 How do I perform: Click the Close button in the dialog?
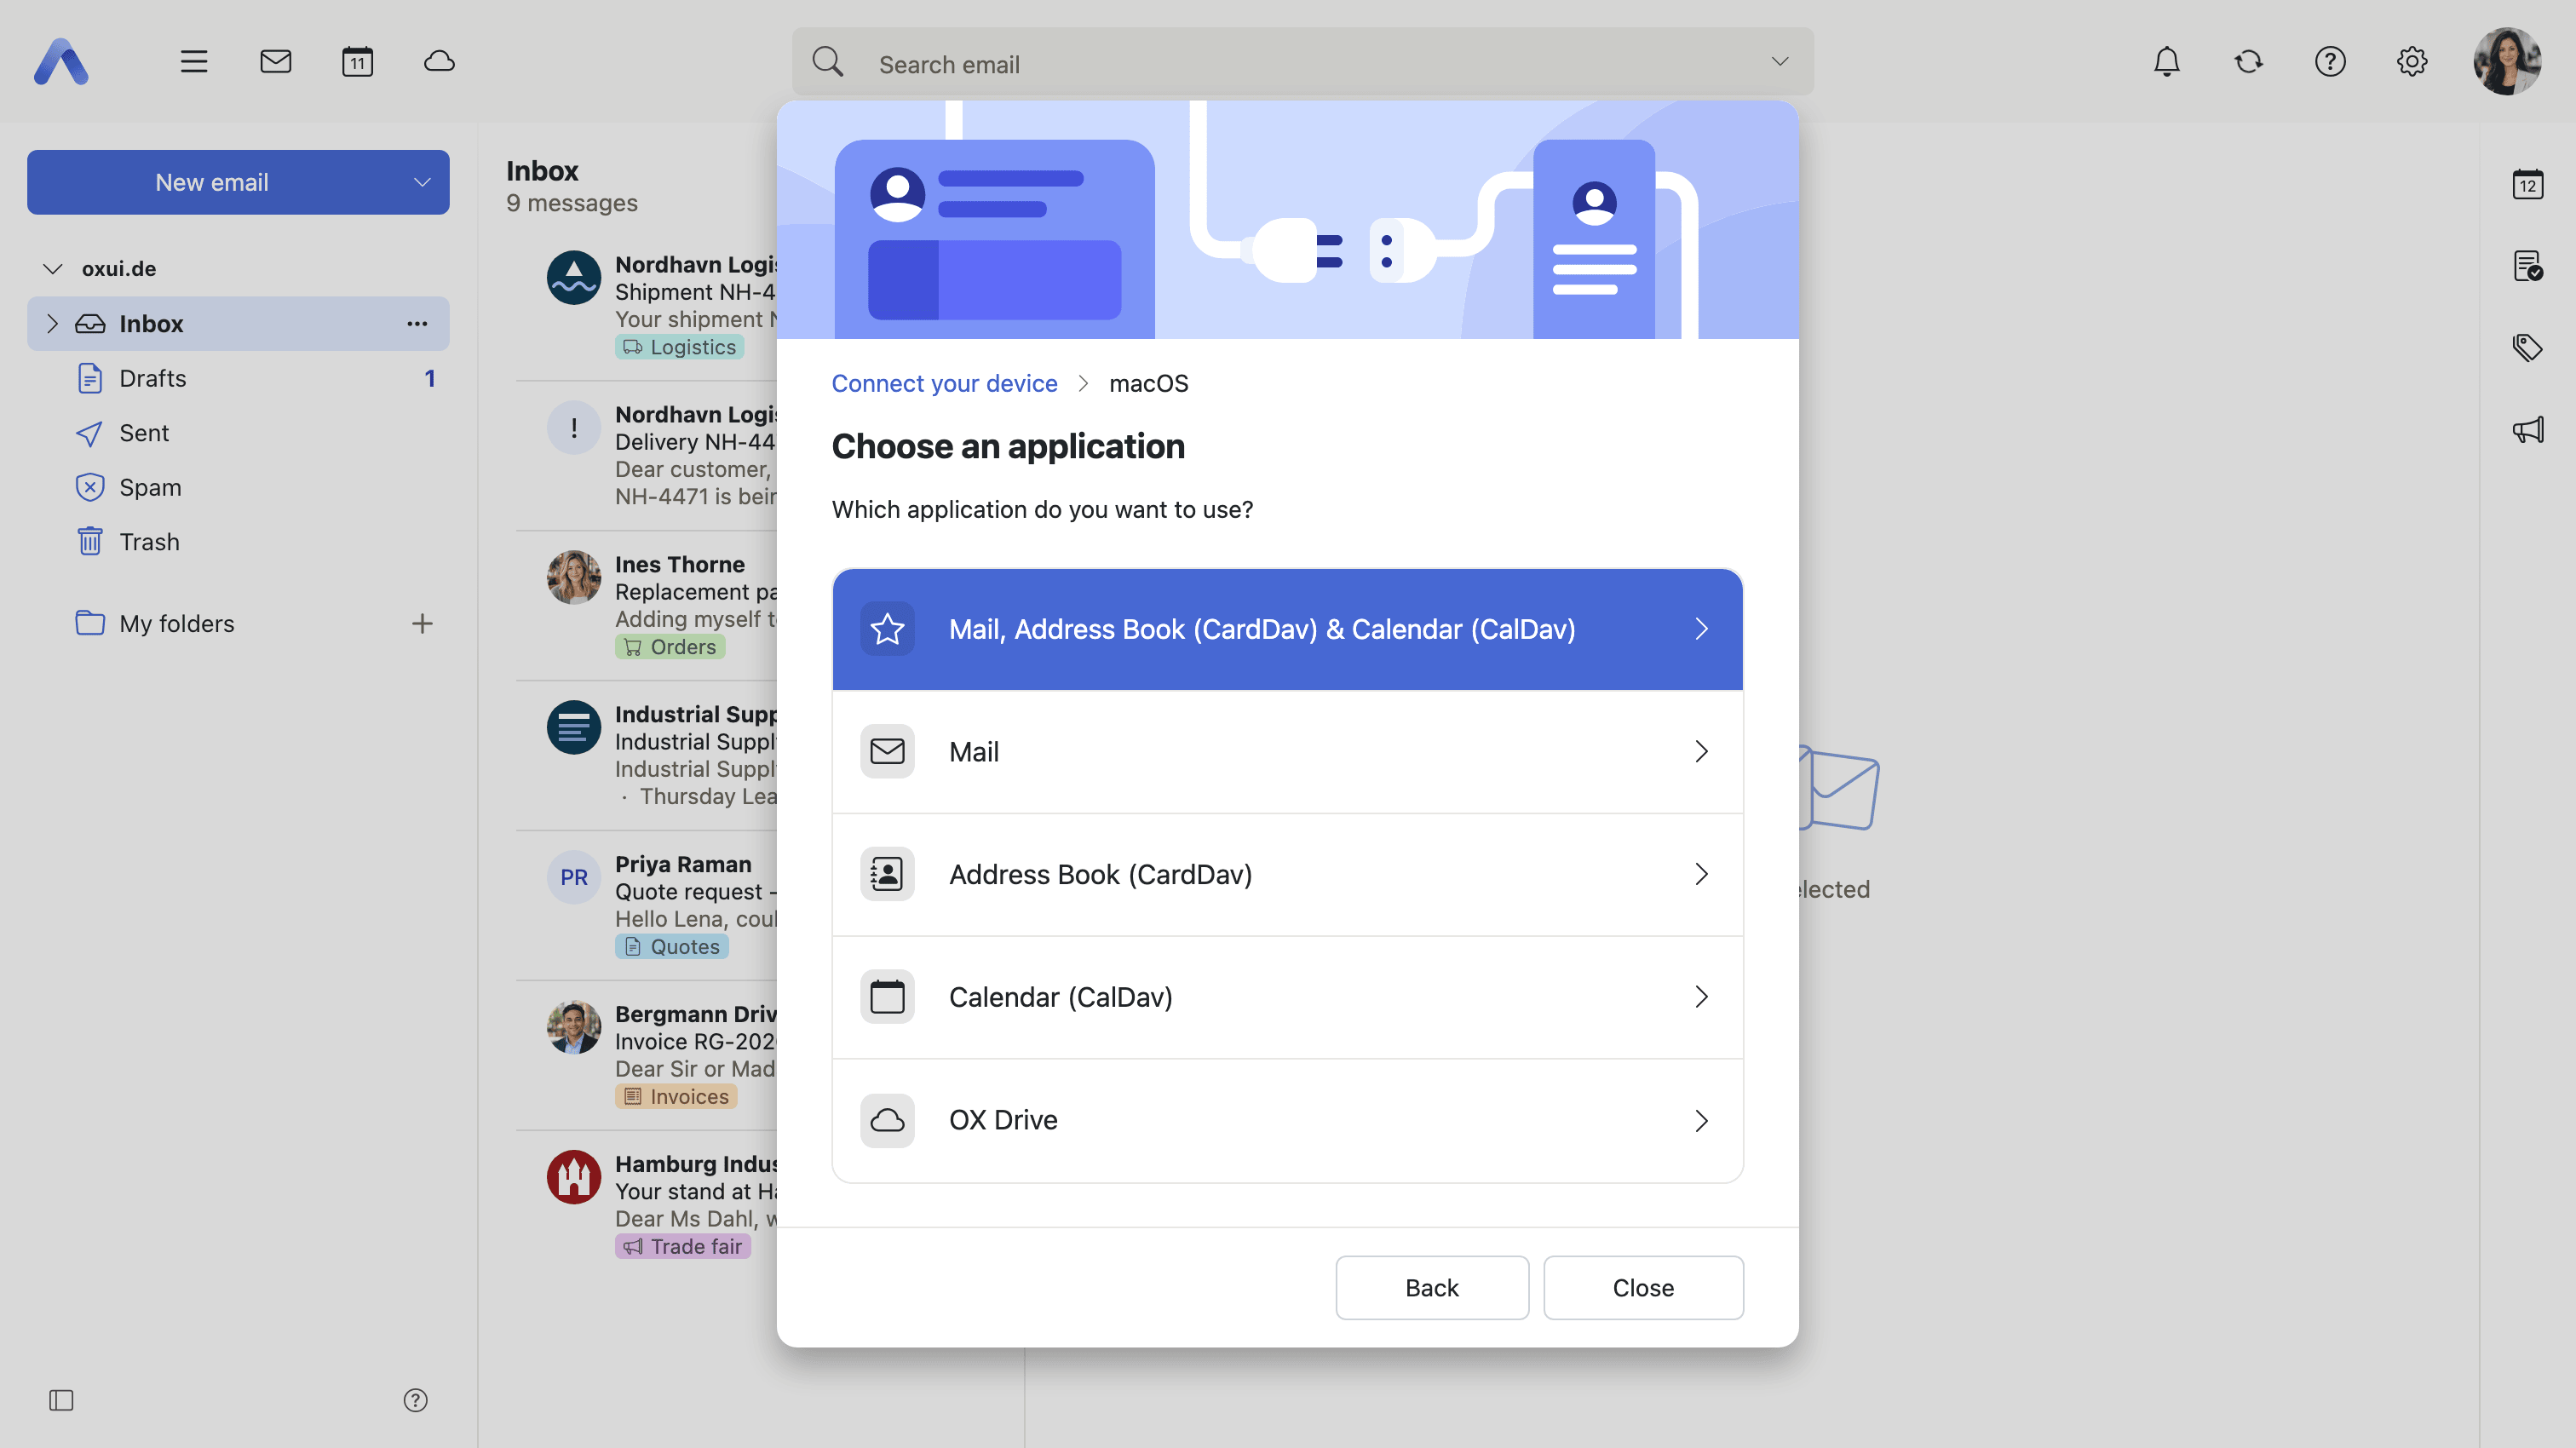tap(1642, 1287)
